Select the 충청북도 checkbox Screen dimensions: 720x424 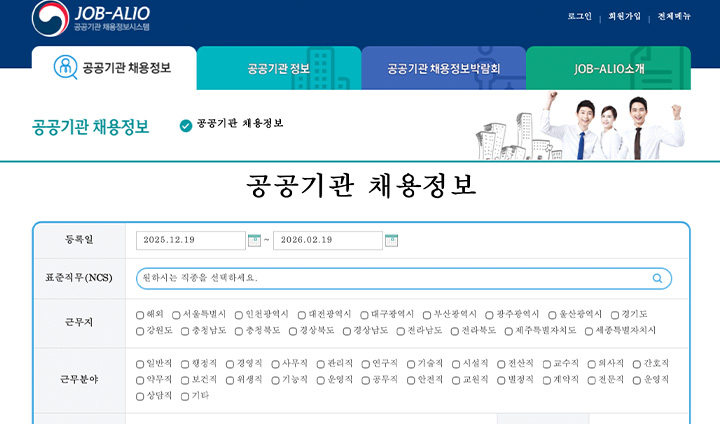[239, 331]
